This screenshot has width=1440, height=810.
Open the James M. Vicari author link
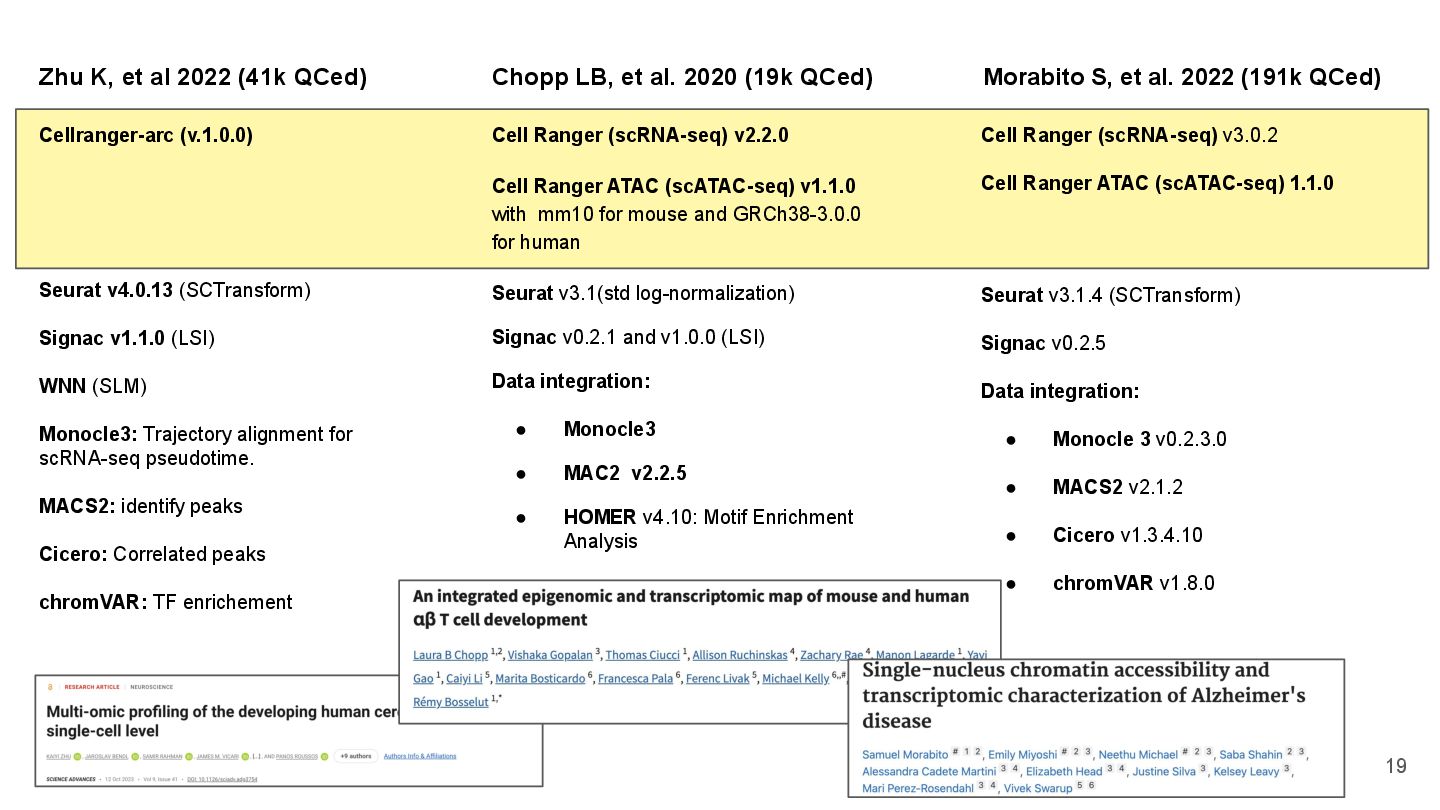coord(217,756)
